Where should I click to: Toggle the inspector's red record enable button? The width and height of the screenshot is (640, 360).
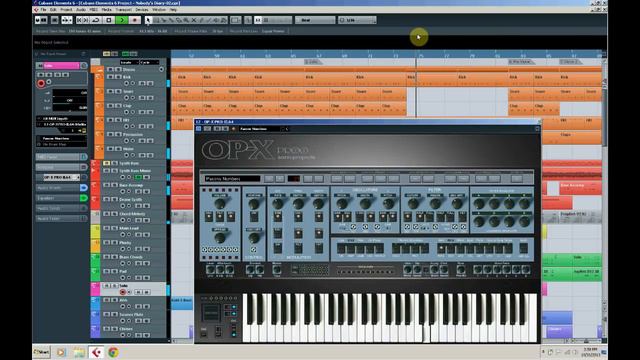41,83
